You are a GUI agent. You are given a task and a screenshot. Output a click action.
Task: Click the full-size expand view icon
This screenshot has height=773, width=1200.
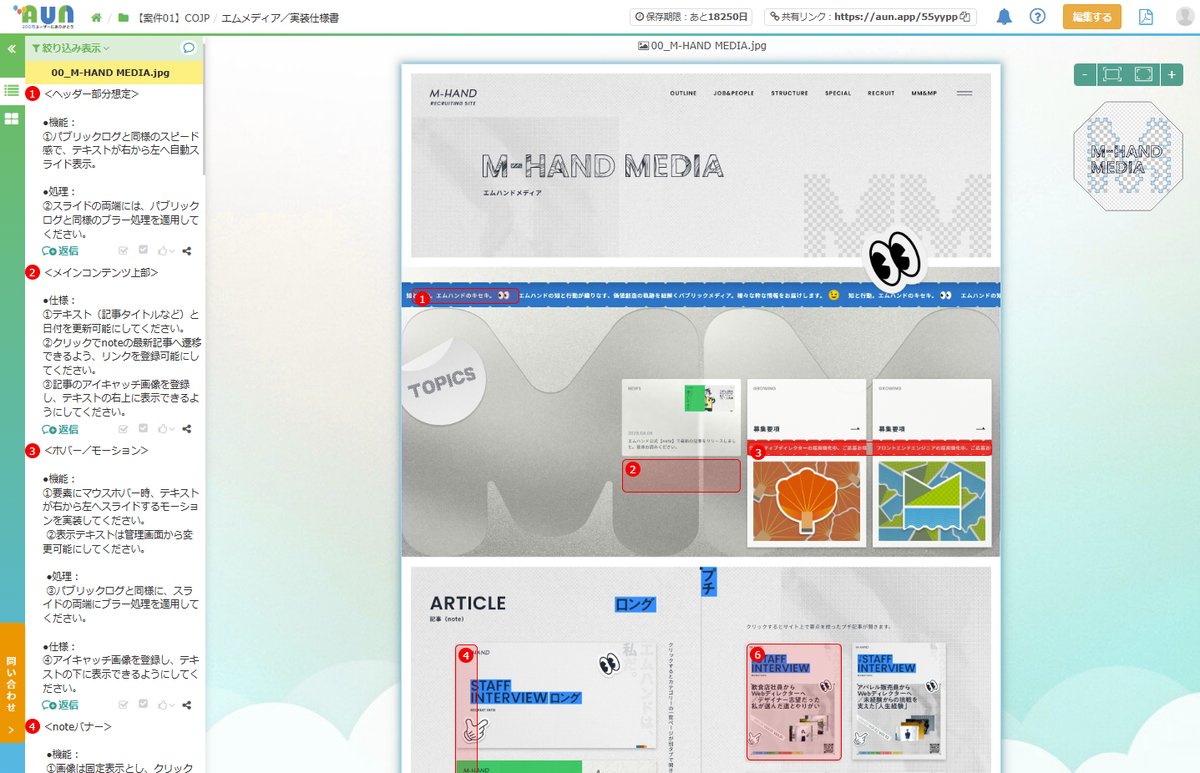point(1143,74)
